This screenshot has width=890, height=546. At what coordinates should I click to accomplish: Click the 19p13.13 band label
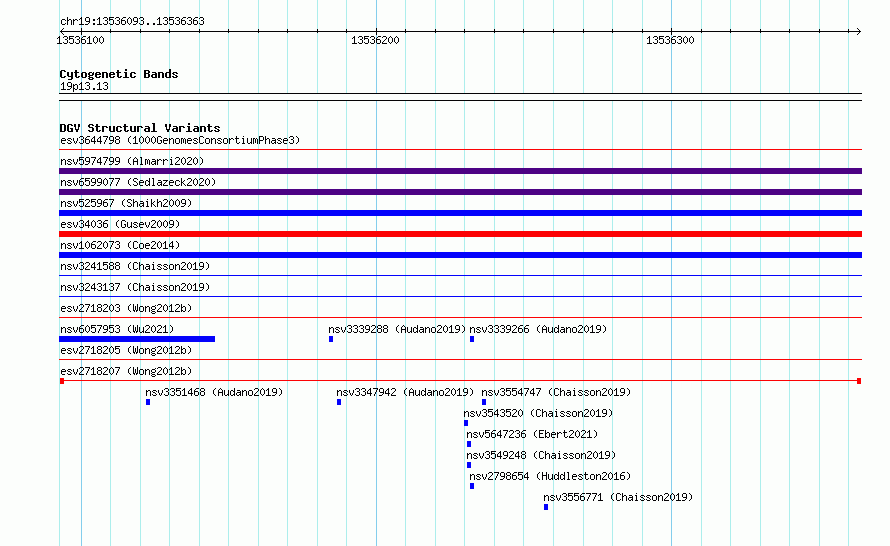pyautogui.click(x=84, y=86)
